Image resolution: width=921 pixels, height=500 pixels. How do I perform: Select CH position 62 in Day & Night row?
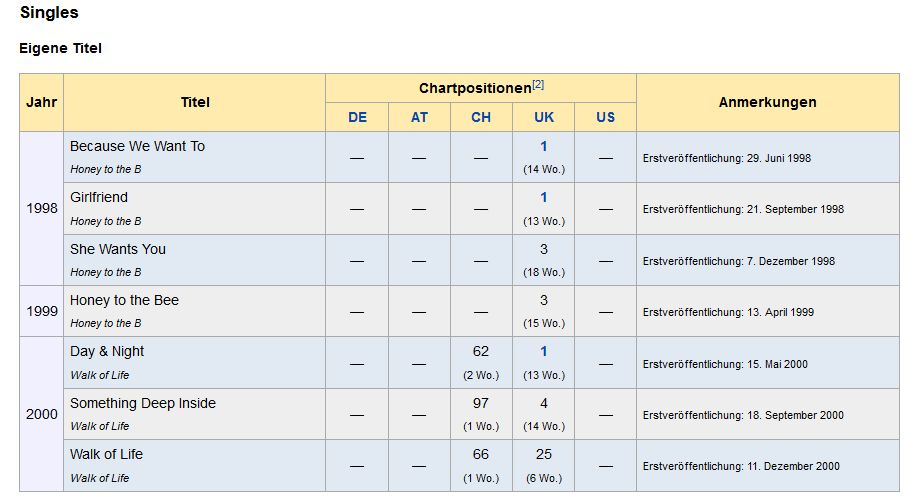pyautogui.click(x=481, y=351)
